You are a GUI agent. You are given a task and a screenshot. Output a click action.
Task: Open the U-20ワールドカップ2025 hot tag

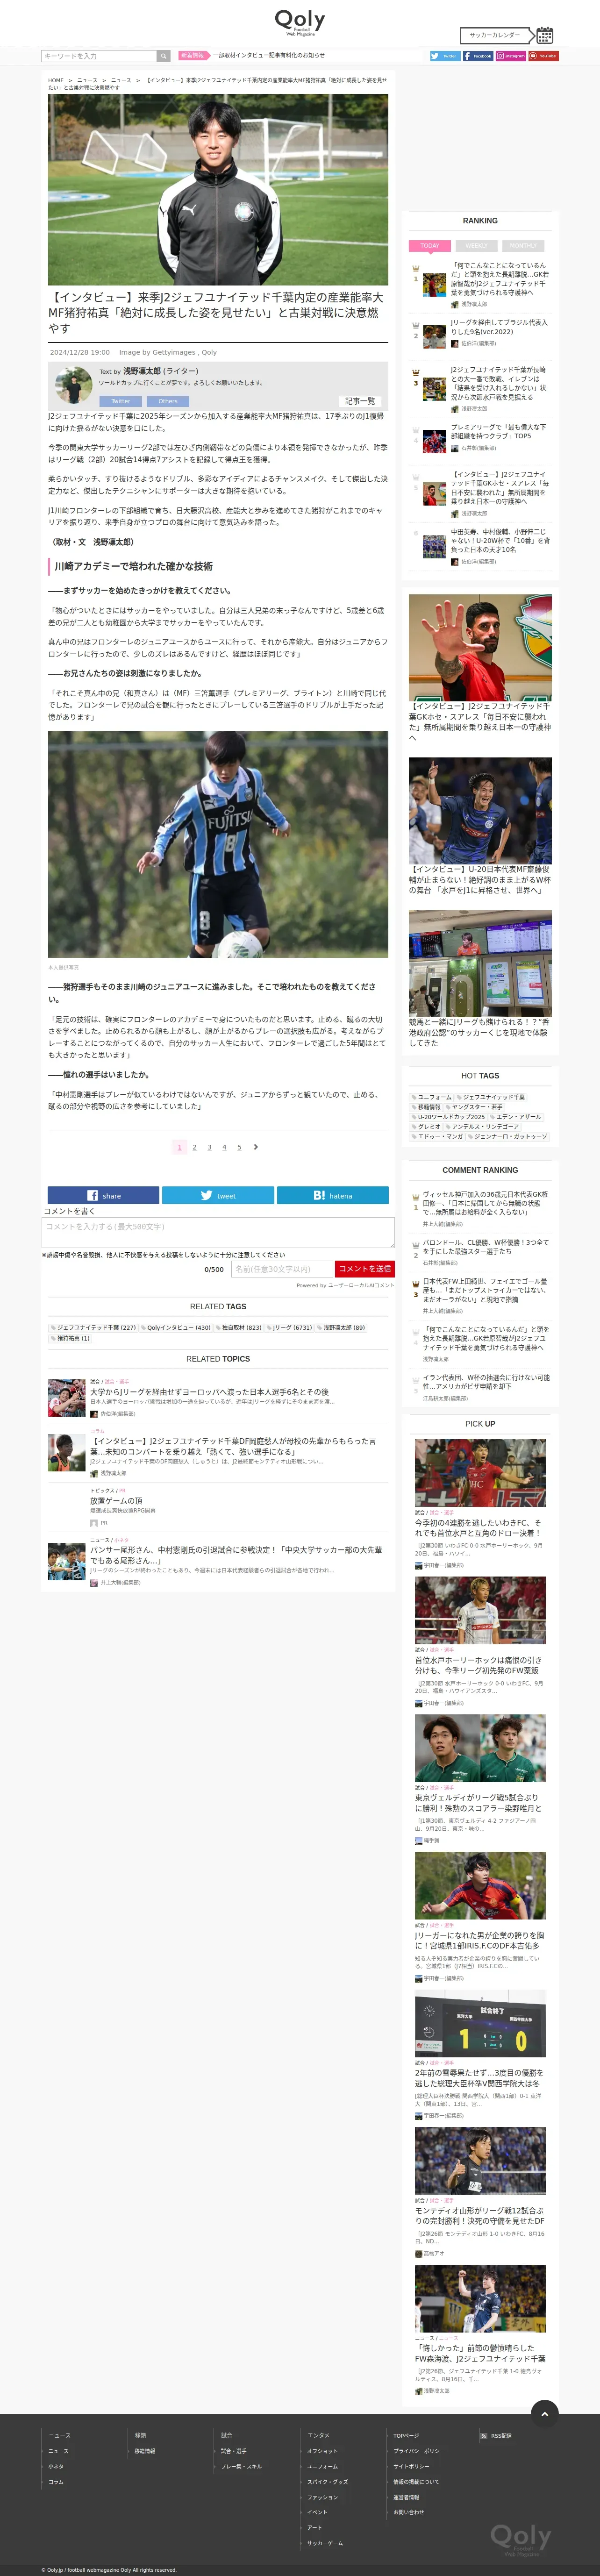[x=448, y=1117]
